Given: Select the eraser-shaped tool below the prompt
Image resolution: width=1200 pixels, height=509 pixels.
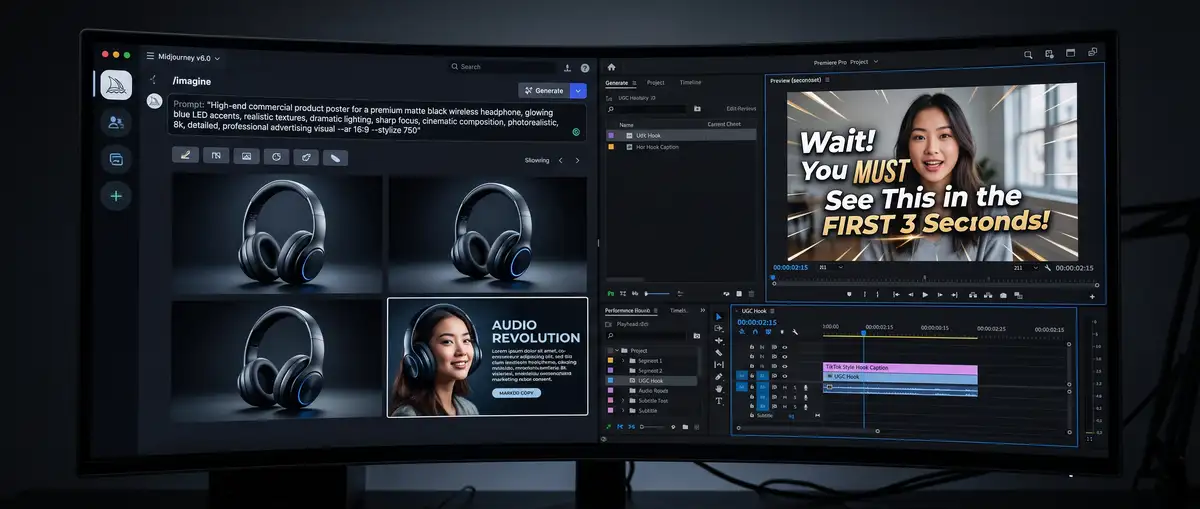Looking at the screenshot, I should pos(337,157).
